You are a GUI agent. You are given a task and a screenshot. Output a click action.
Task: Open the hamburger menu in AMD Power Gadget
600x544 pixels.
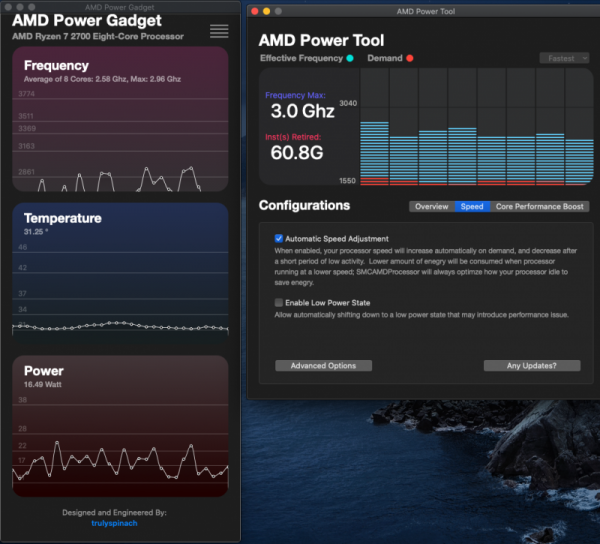pos(219,31)
